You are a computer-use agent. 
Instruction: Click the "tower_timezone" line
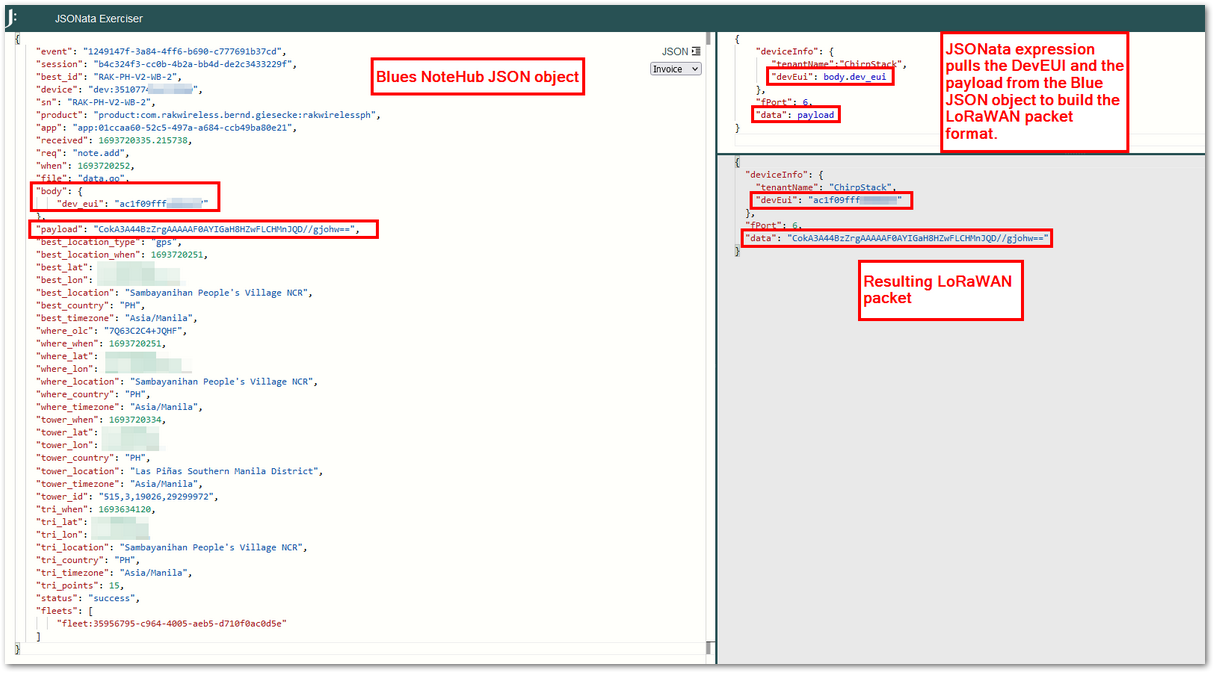pyautogui.click(x=120, y=484)
